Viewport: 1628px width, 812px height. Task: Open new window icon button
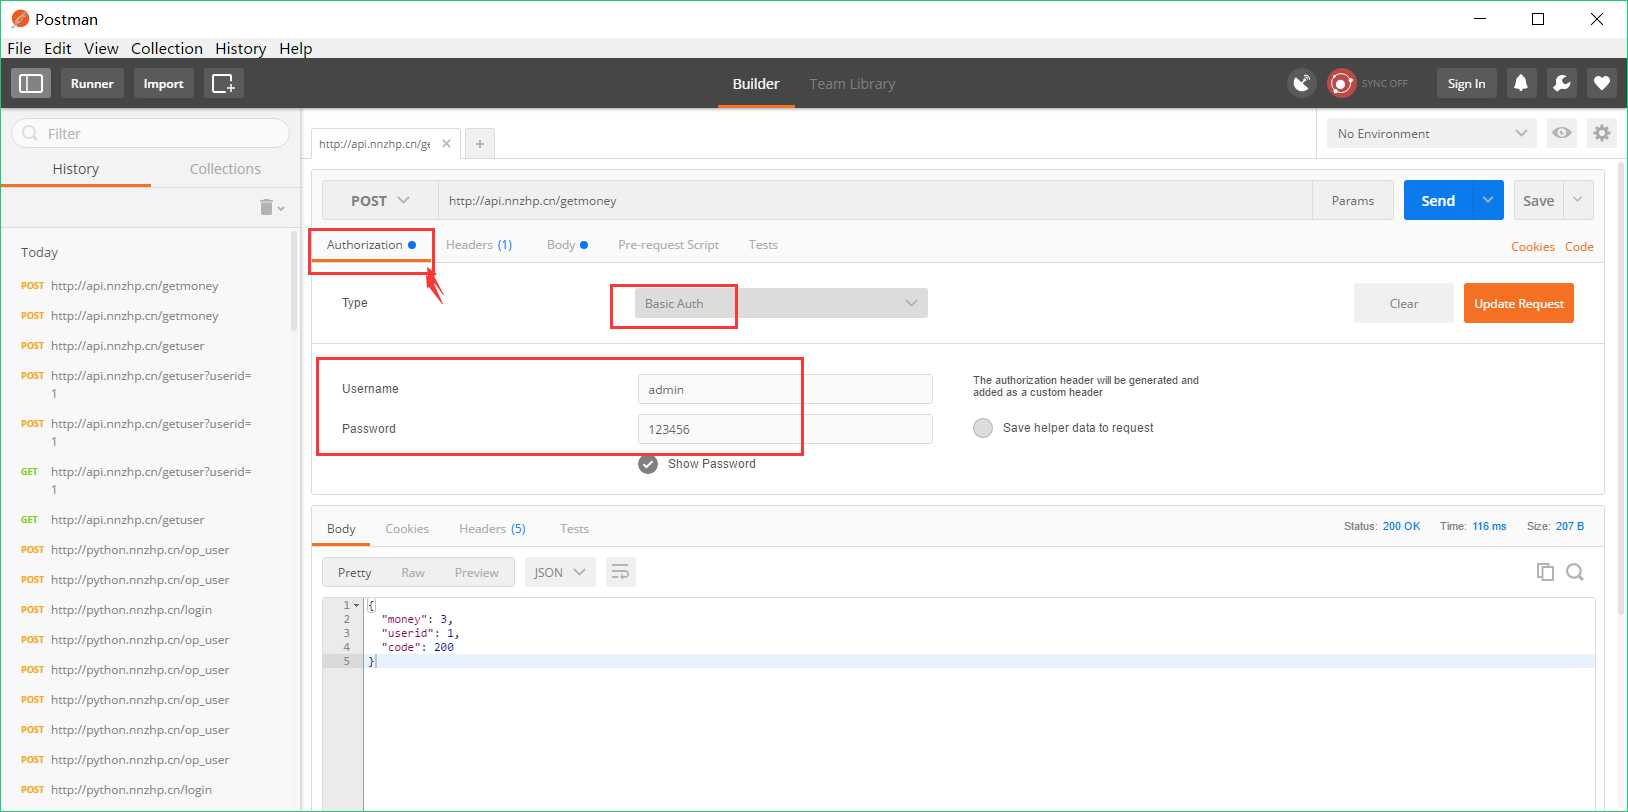click(x=223, y=83)
